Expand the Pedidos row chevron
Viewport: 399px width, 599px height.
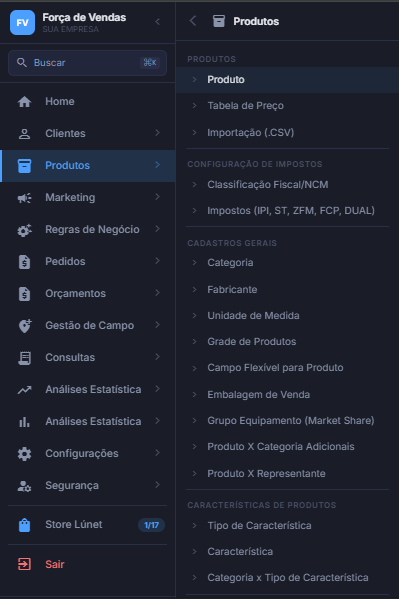point(157,261)
